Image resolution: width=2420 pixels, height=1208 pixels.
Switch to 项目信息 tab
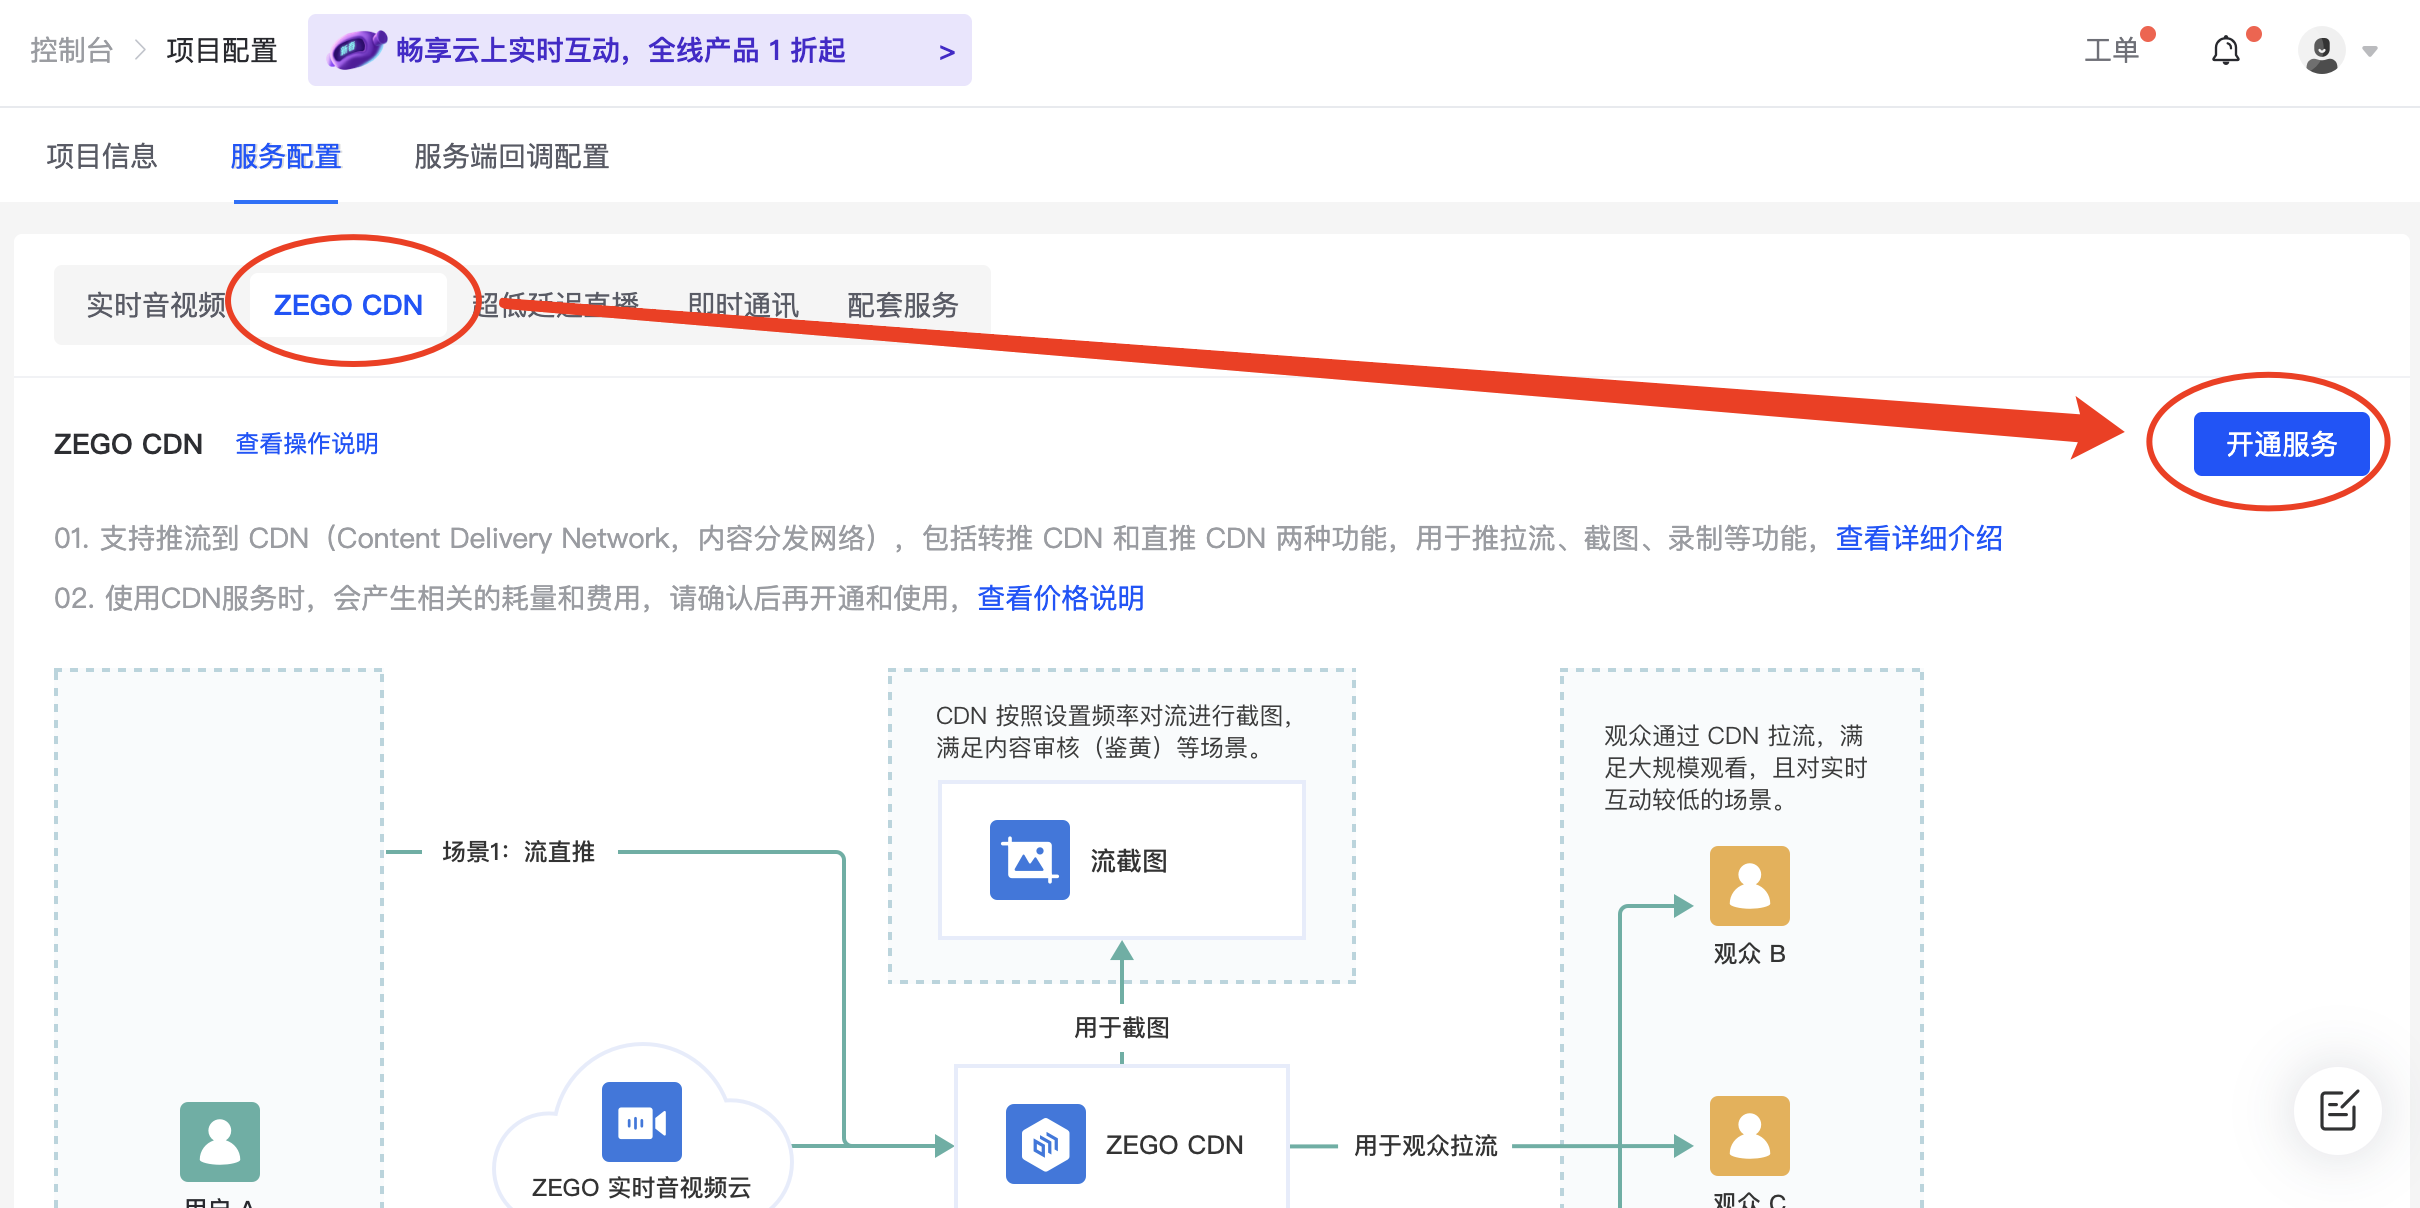pos(102,156)
